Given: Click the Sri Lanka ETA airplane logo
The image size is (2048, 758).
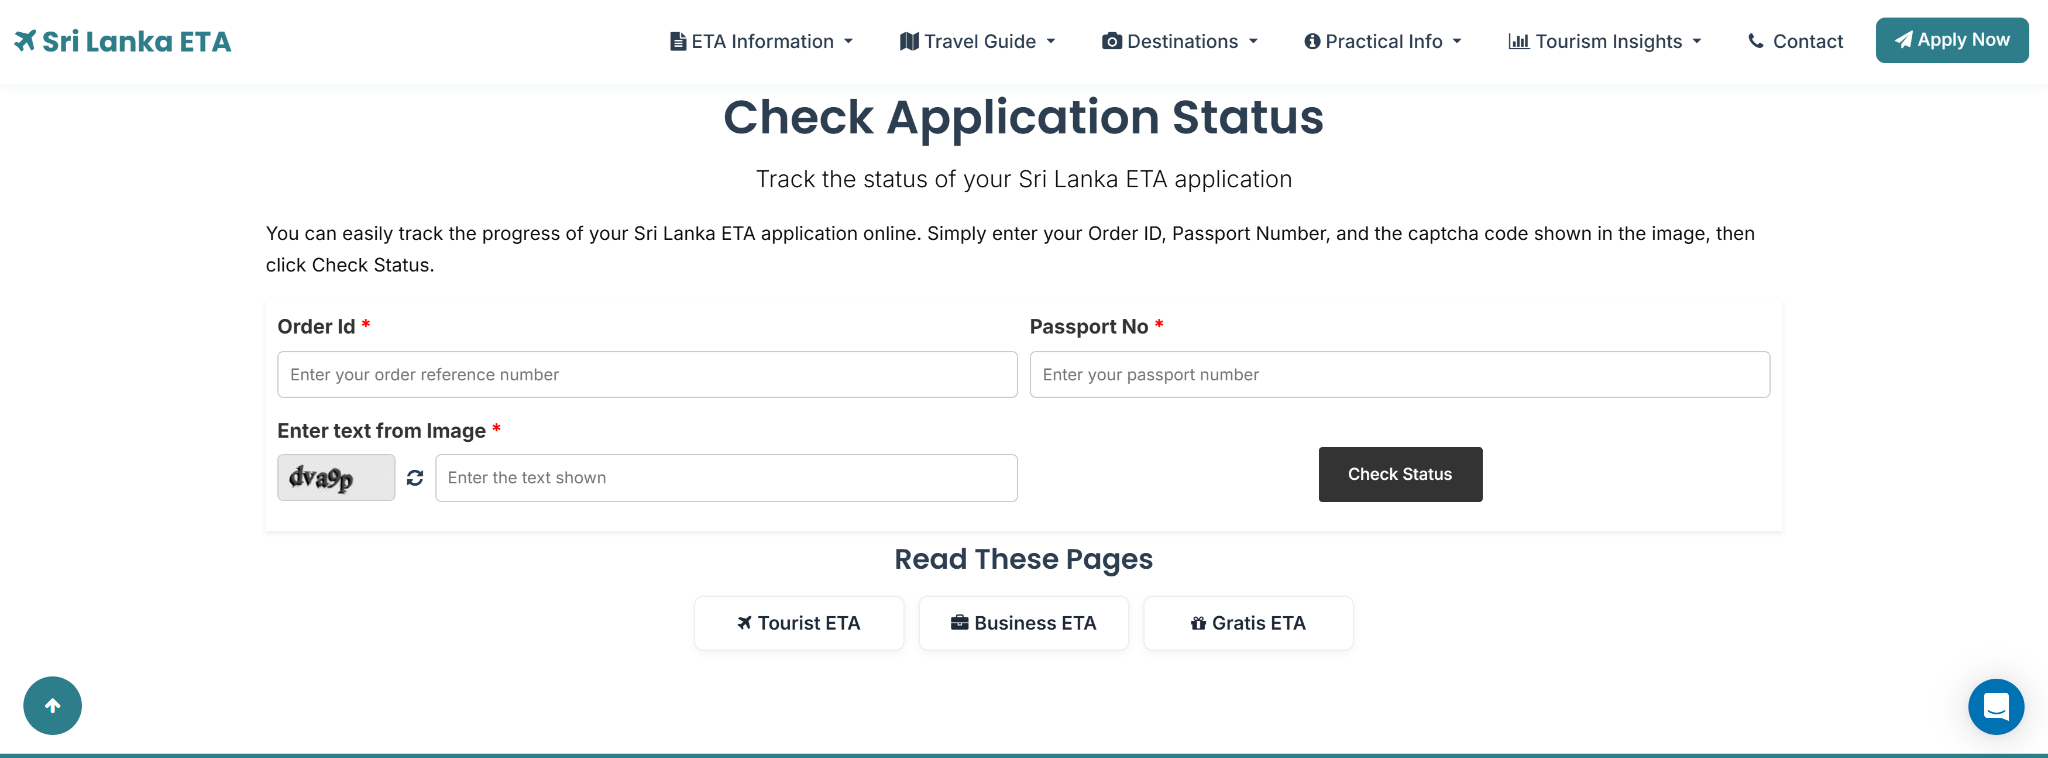Looking at the screenshot, I should pyautogui.click(x=25, y=41).
